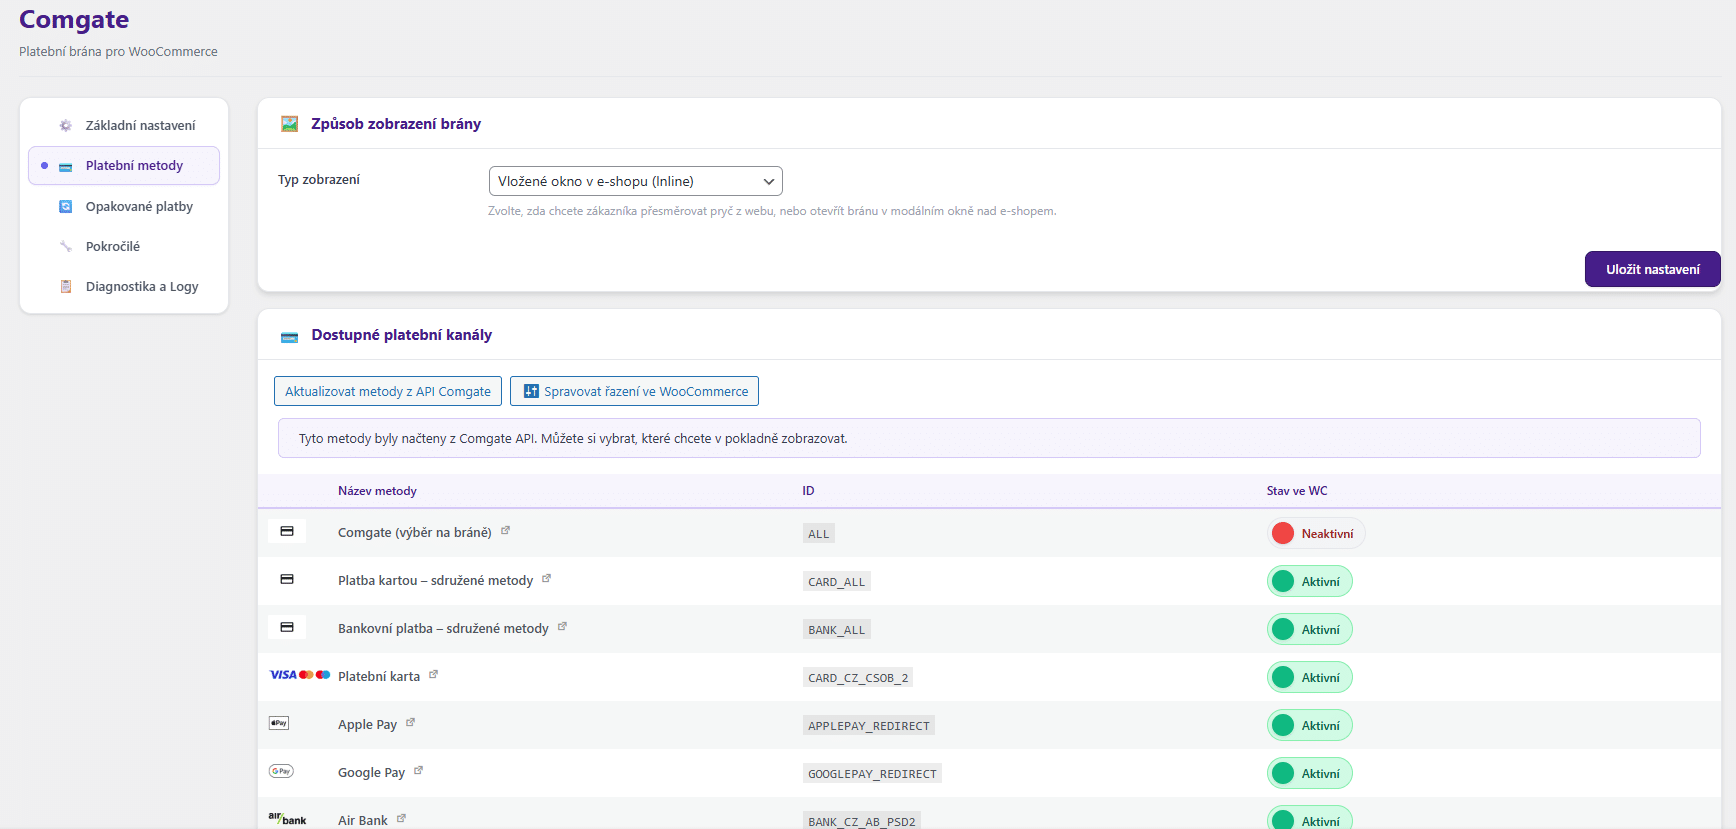Click Aktualizovat metody z API Comgate
Image resolution: width=1736 pixels, height=829 pixels.
[387, 391]
